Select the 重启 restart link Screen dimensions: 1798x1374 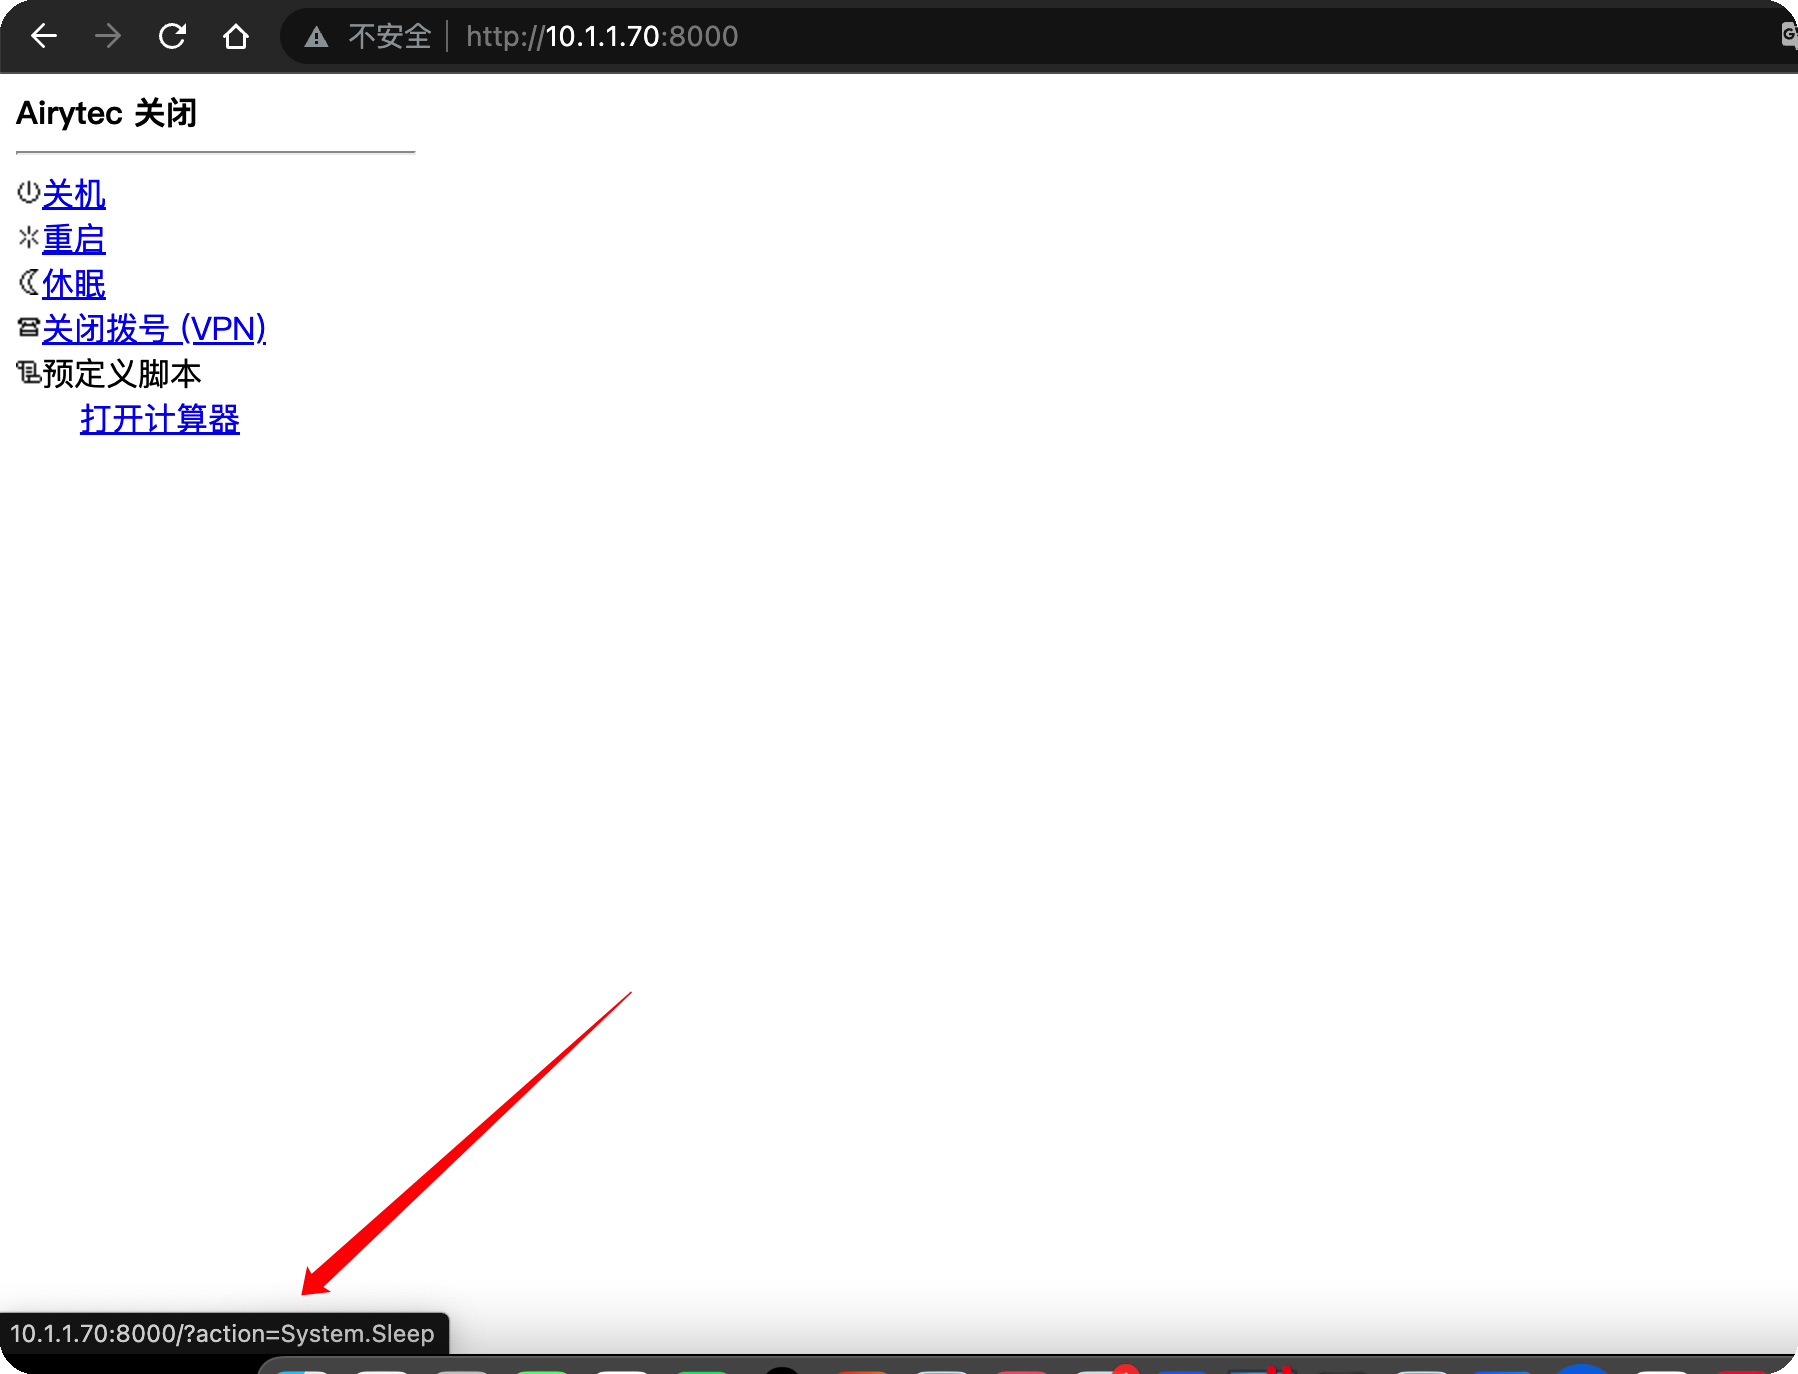pyautogui.click(x=74, y=239)
